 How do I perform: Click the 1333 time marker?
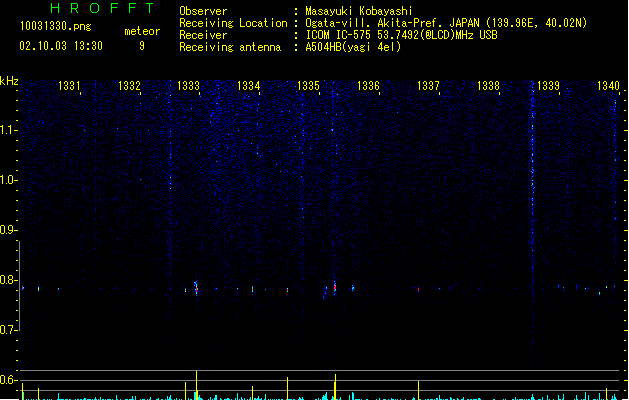coord(188,86)
